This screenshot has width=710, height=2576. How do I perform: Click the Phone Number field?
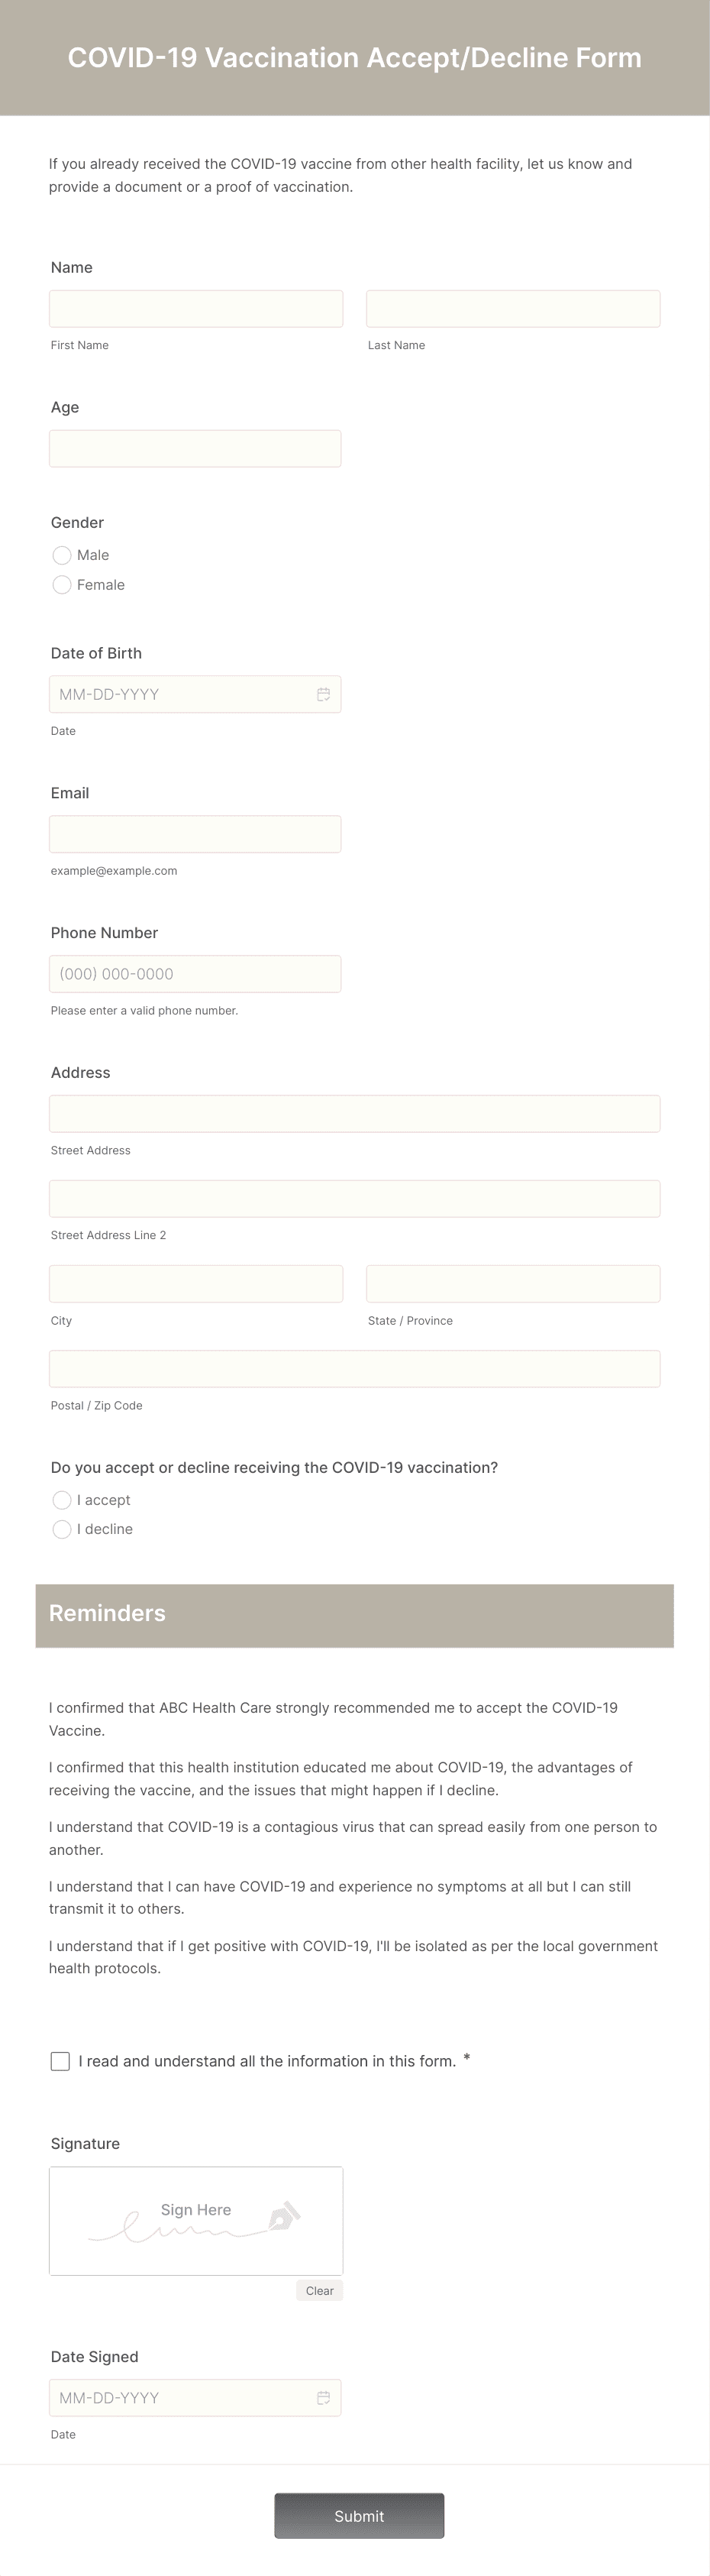pyautogui.click(x=195, y=974)
